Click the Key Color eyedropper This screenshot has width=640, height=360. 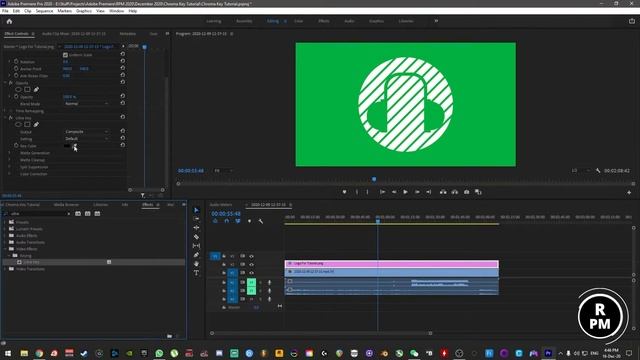tap(75, 145)
